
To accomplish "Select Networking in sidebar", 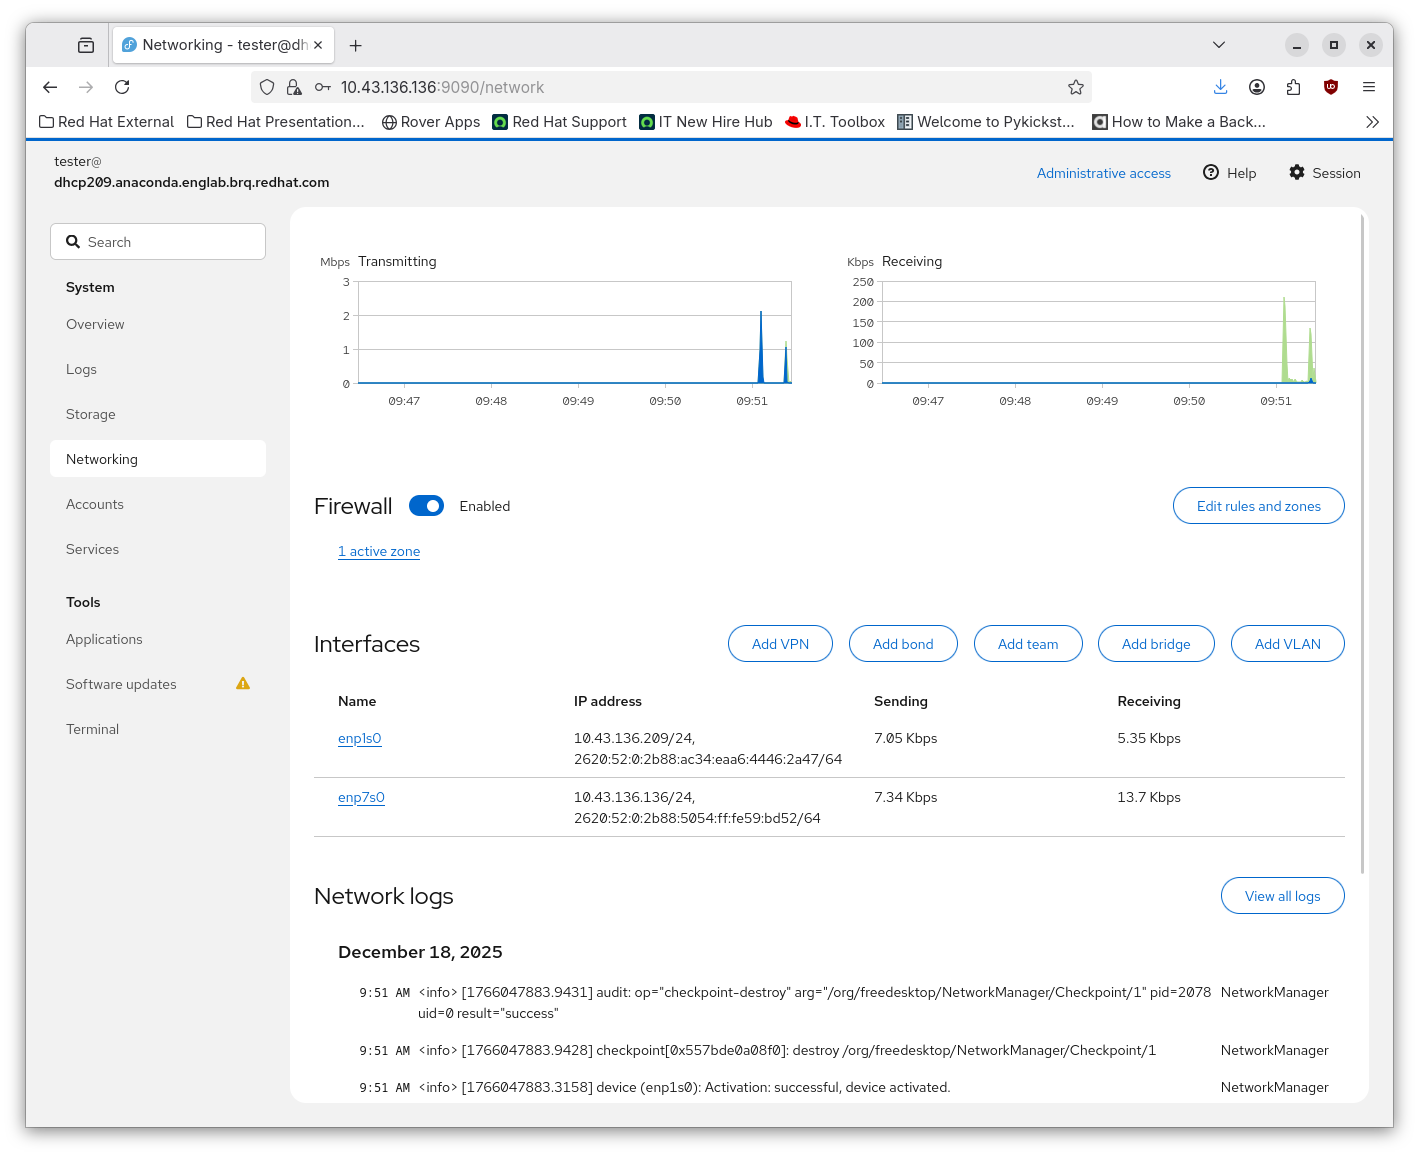I will (x=158, y=459).
